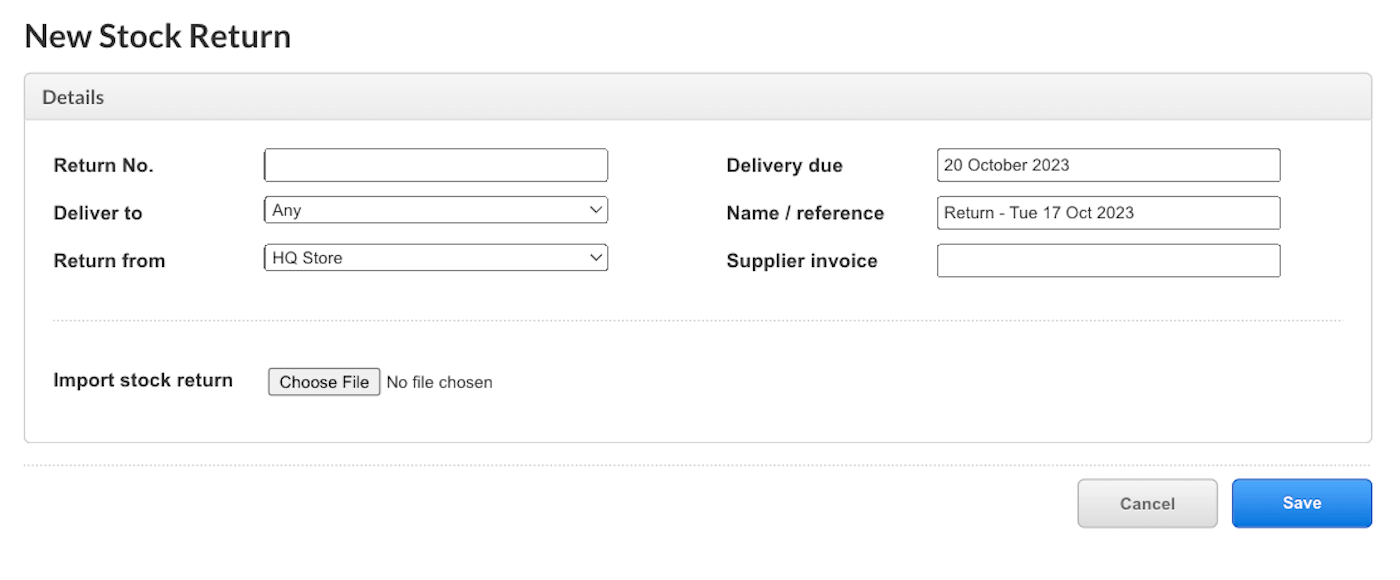Click the "Supplier invoice" label
This screenshot has height=580, width=1400.
pyautogui.click(x=802, y=261)
